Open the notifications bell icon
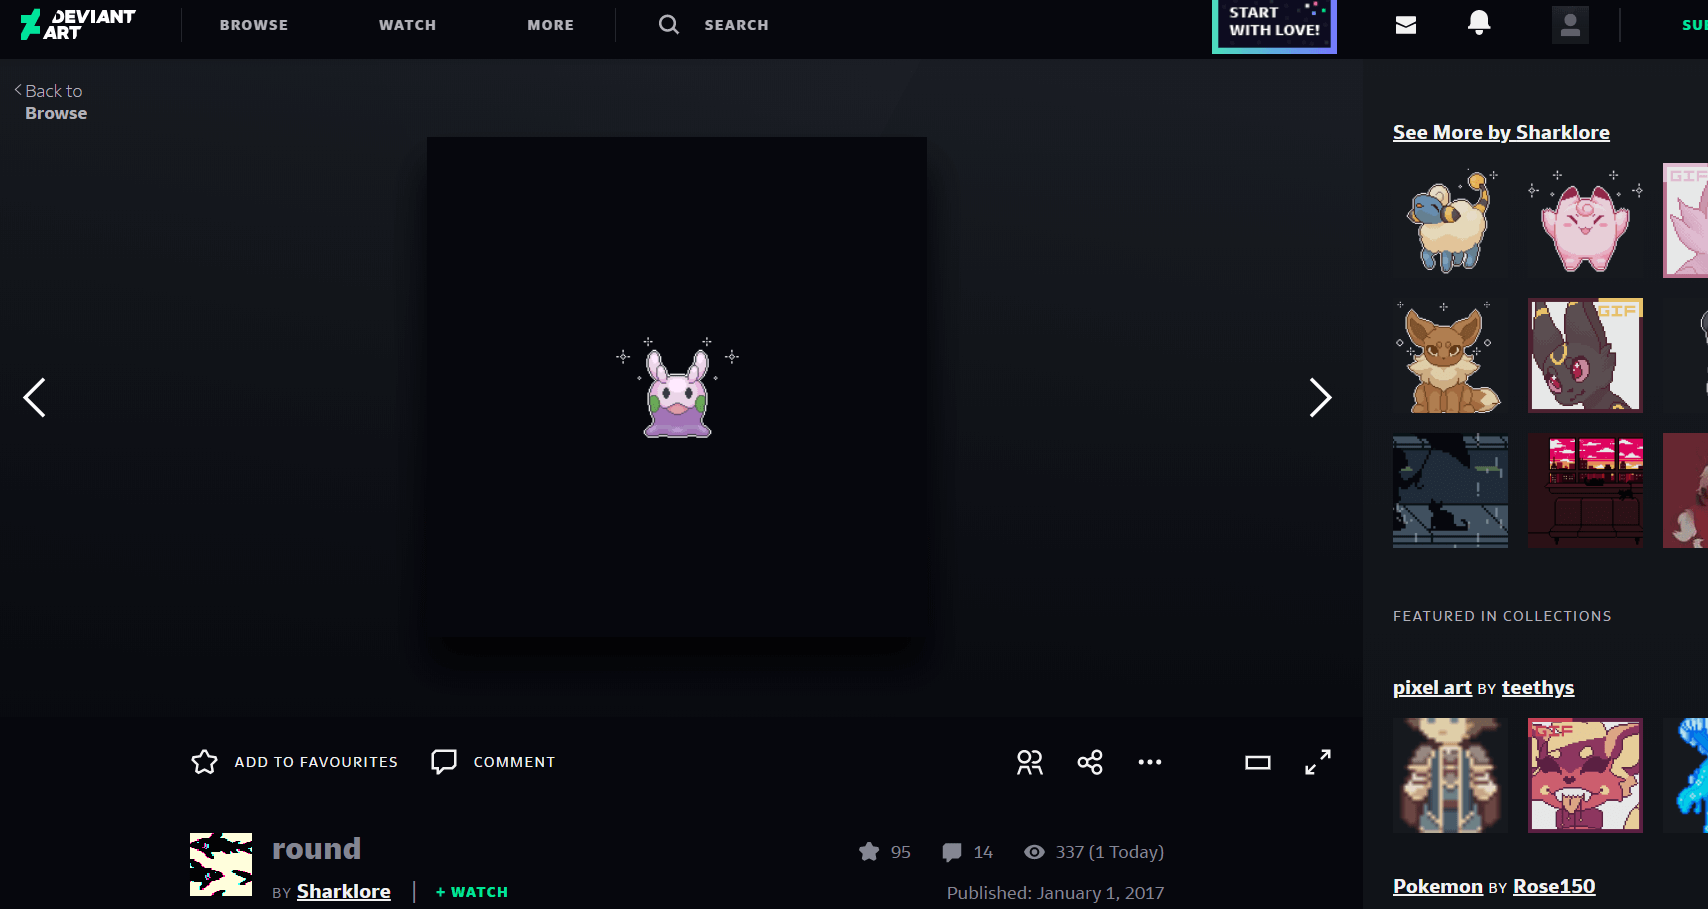1708x909 pixels. pos(1479,23)
